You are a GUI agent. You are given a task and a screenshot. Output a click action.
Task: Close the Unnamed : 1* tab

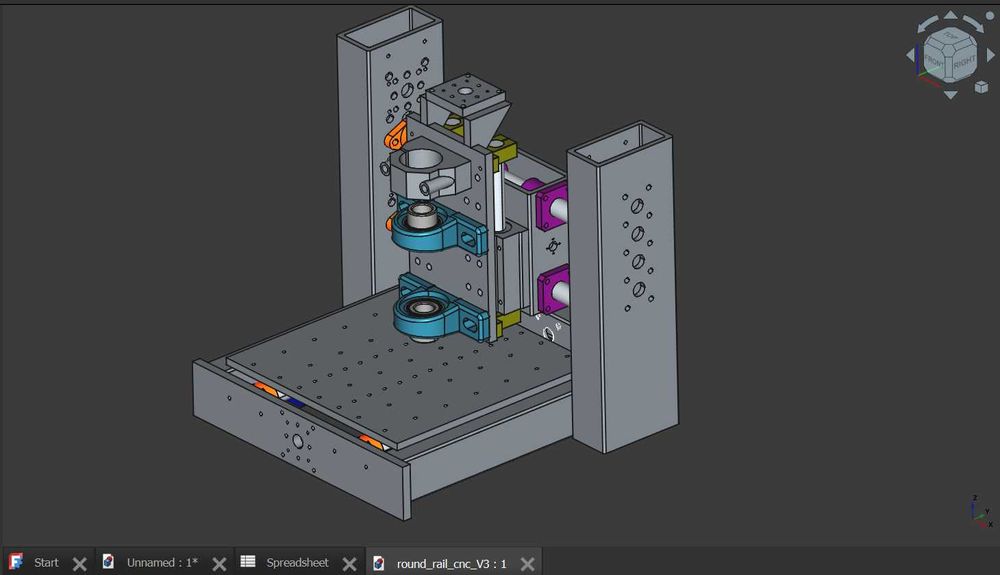click(x=219, y=564)
